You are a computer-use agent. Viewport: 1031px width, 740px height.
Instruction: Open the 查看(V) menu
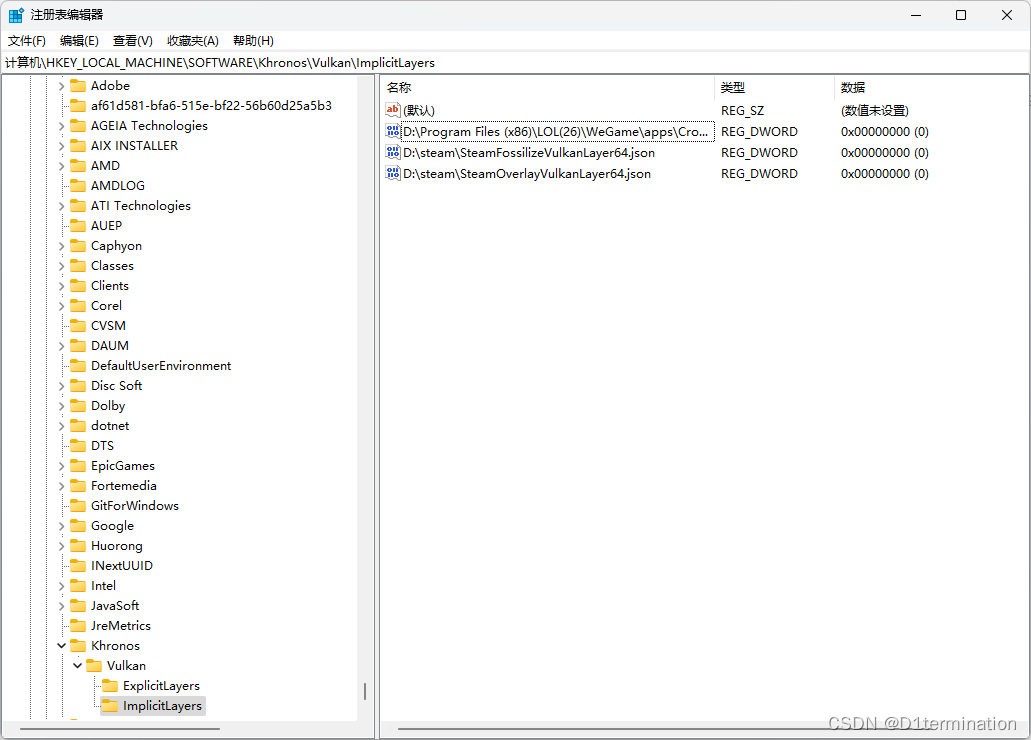pos(133,41)
